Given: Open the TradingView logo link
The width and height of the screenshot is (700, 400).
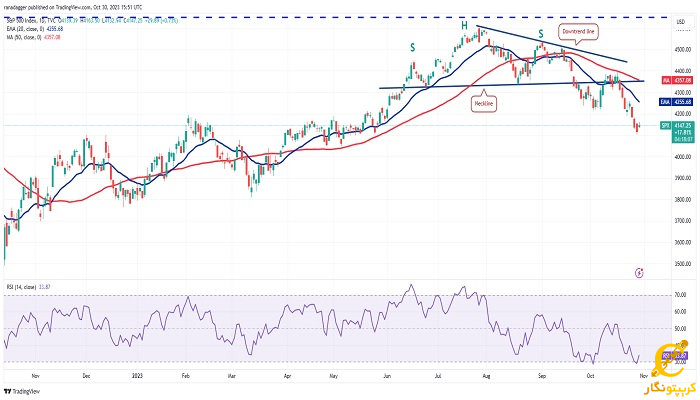Looking at the screenshot, I should 21,392.
